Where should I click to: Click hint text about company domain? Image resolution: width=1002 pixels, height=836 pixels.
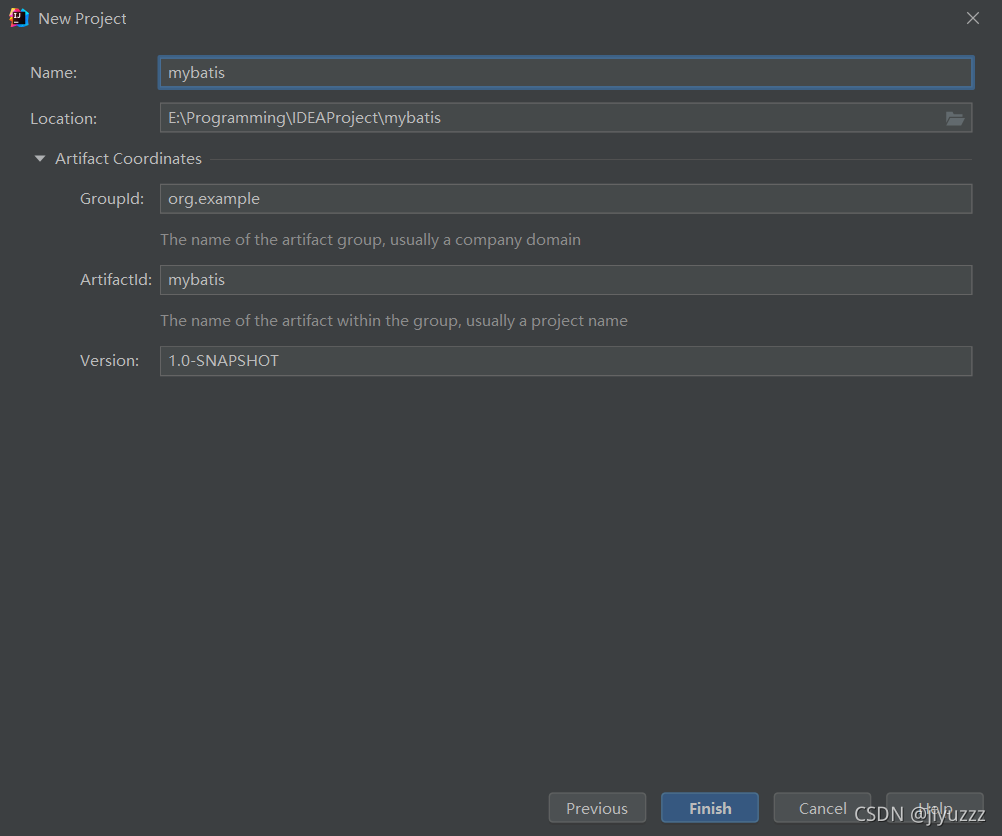coord(371,240)
